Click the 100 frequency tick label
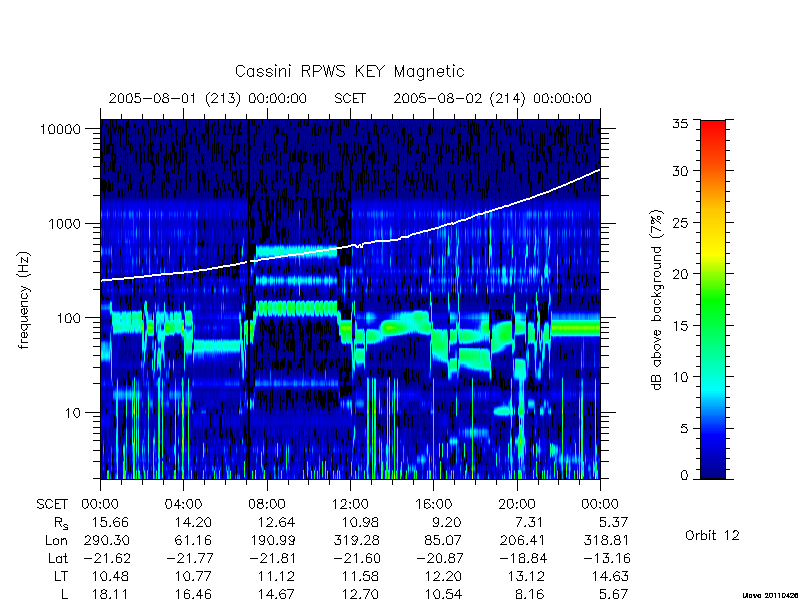This screenshot has height=600, width=800. point(69,318)
